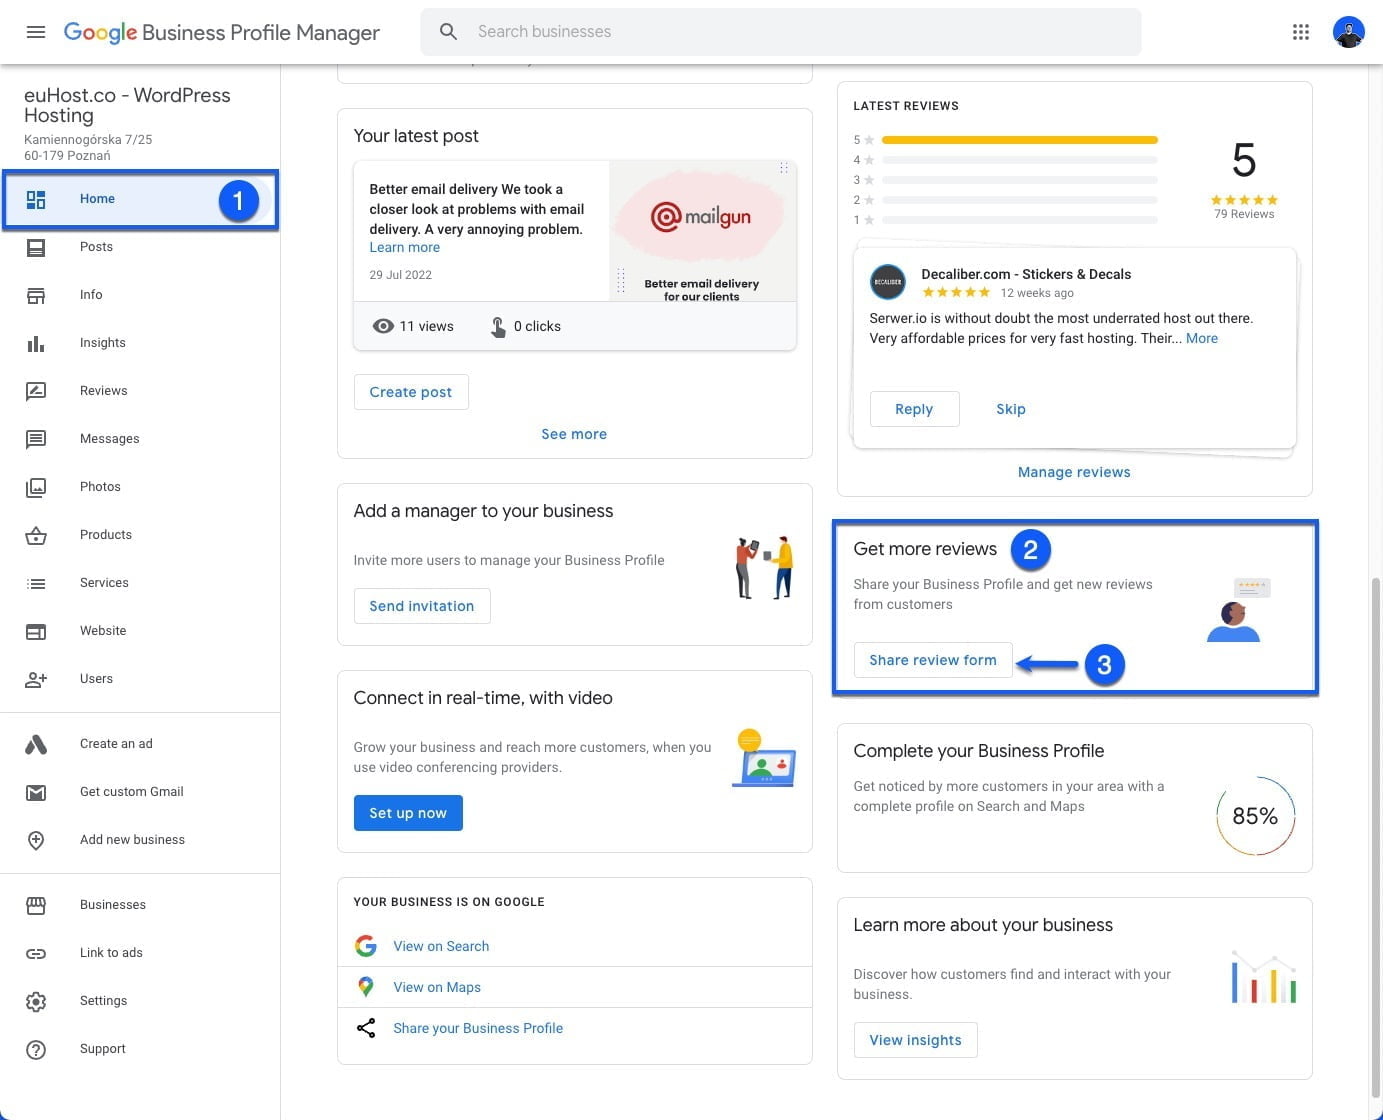Click the Support question mark icon
The width and height of the screenshot is (1383, 1120).
click(x=36, y=1049)
